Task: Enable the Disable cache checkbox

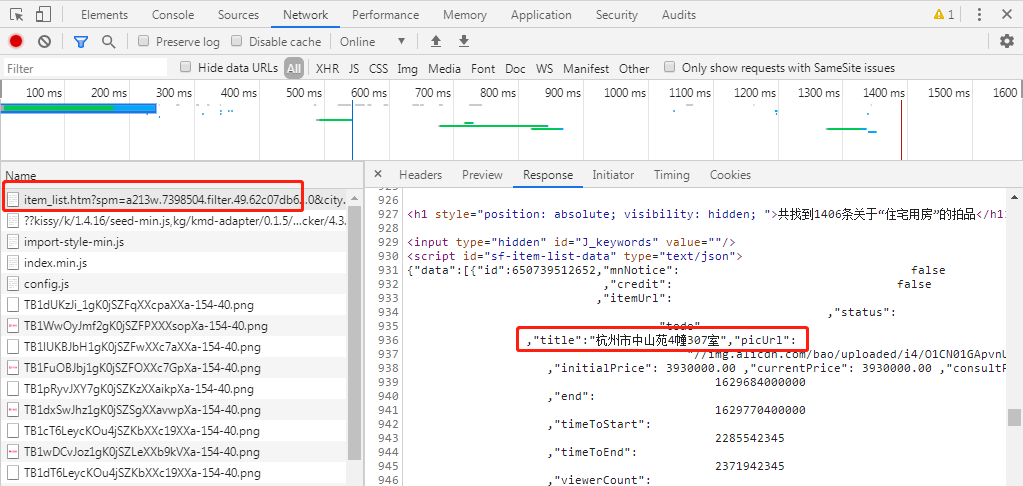Action: (x=236, y=41)
